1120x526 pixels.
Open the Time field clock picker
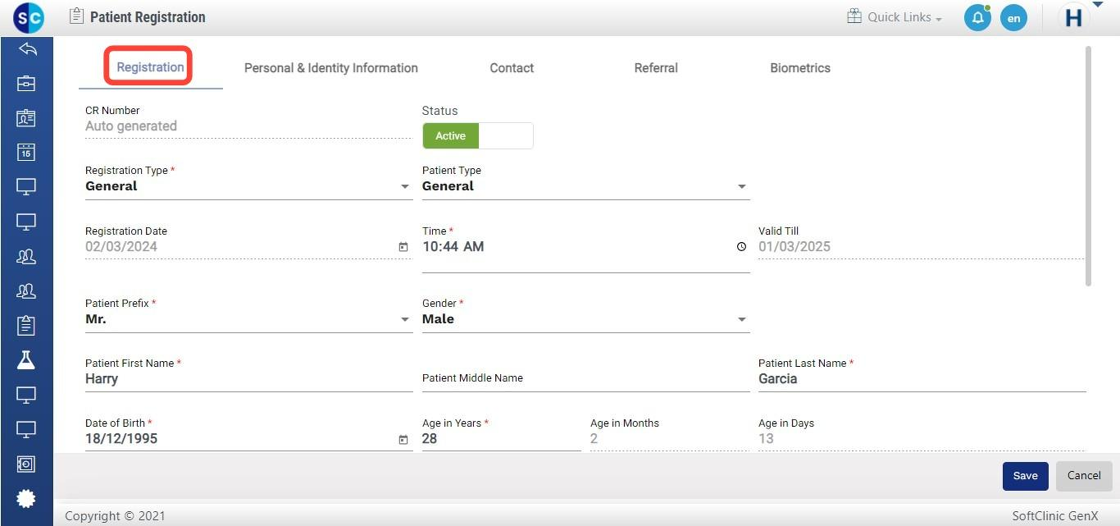pyautogui.click(x=741, y=247)
